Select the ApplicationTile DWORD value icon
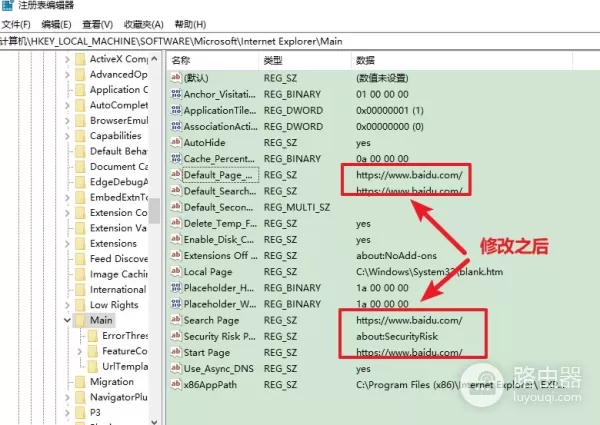Screen dimensions: 600x425 coord(176,111)
